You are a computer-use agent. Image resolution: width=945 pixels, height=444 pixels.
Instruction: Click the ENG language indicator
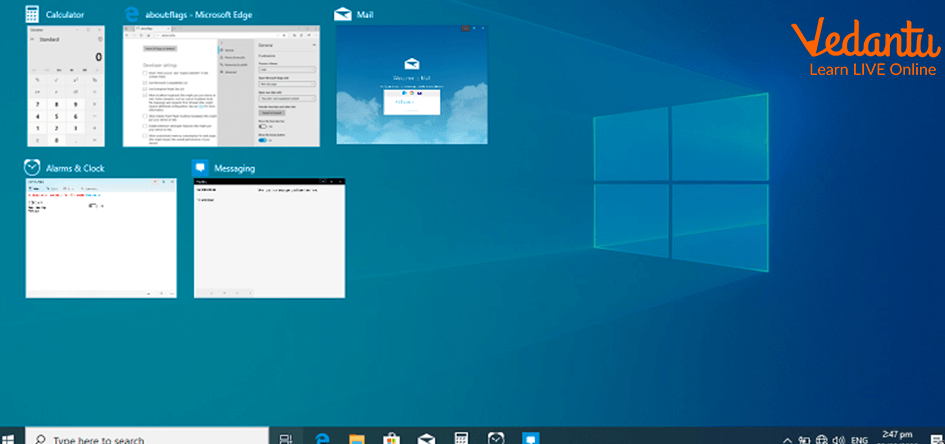860,438
